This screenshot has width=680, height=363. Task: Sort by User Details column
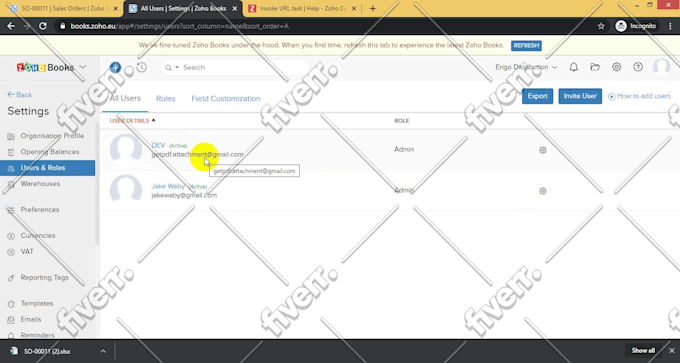point(132,121)
